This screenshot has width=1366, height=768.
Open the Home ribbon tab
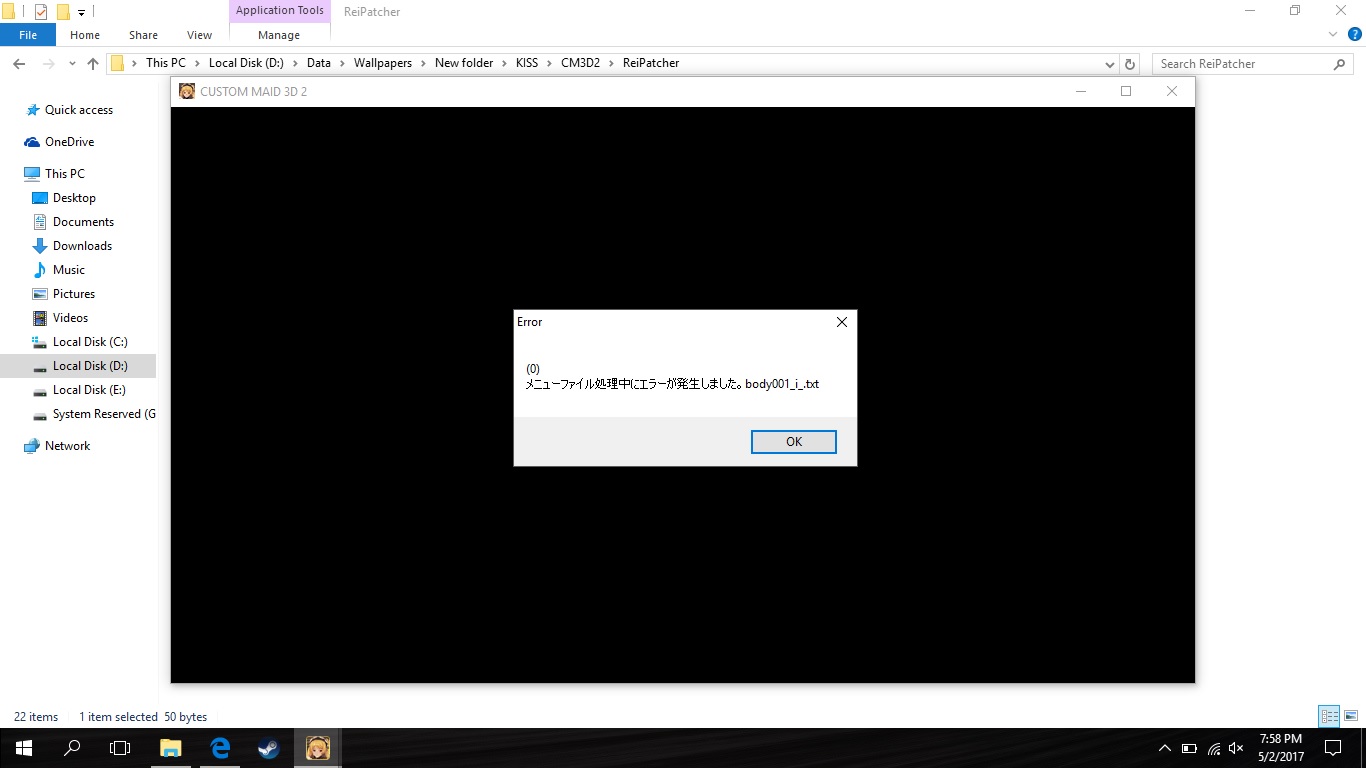(x=85, y=35)
